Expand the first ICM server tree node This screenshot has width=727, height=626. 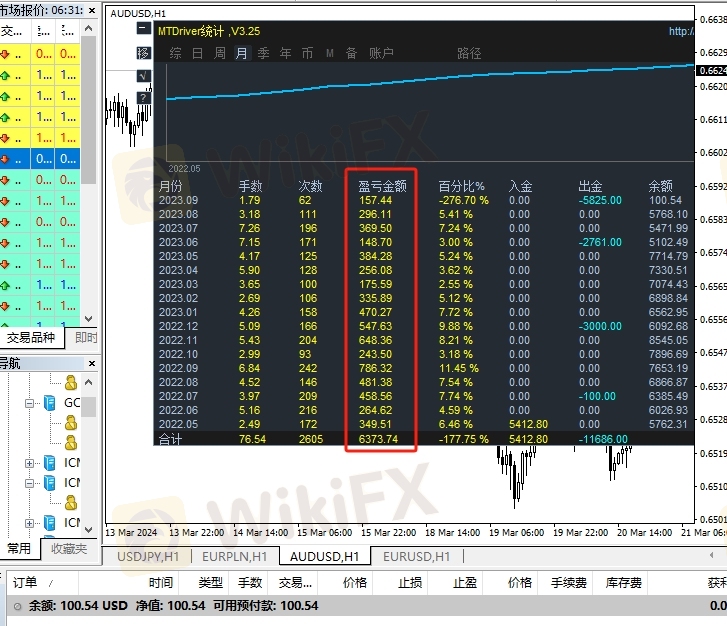click(31, 463)
